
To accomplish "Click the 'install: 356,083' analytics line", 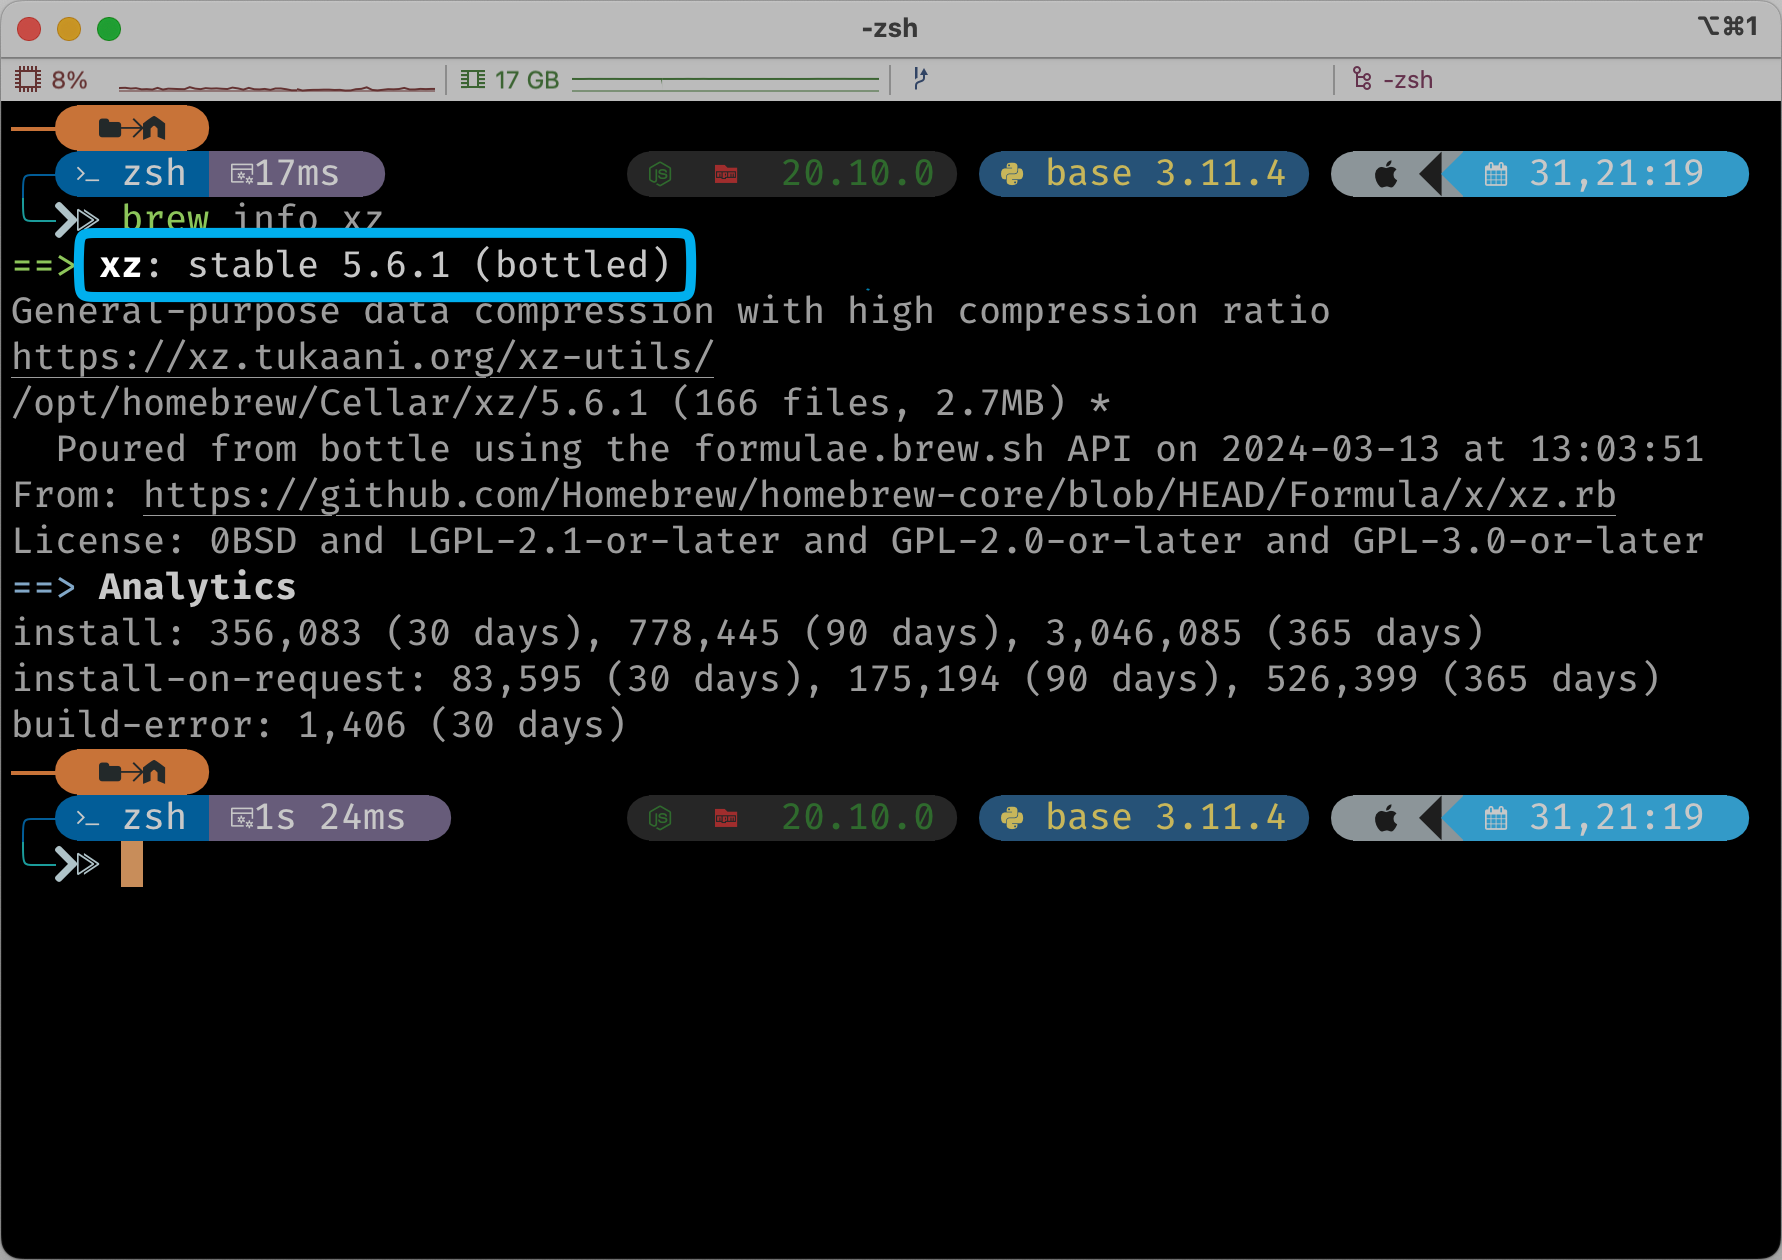I will [748, 634].
